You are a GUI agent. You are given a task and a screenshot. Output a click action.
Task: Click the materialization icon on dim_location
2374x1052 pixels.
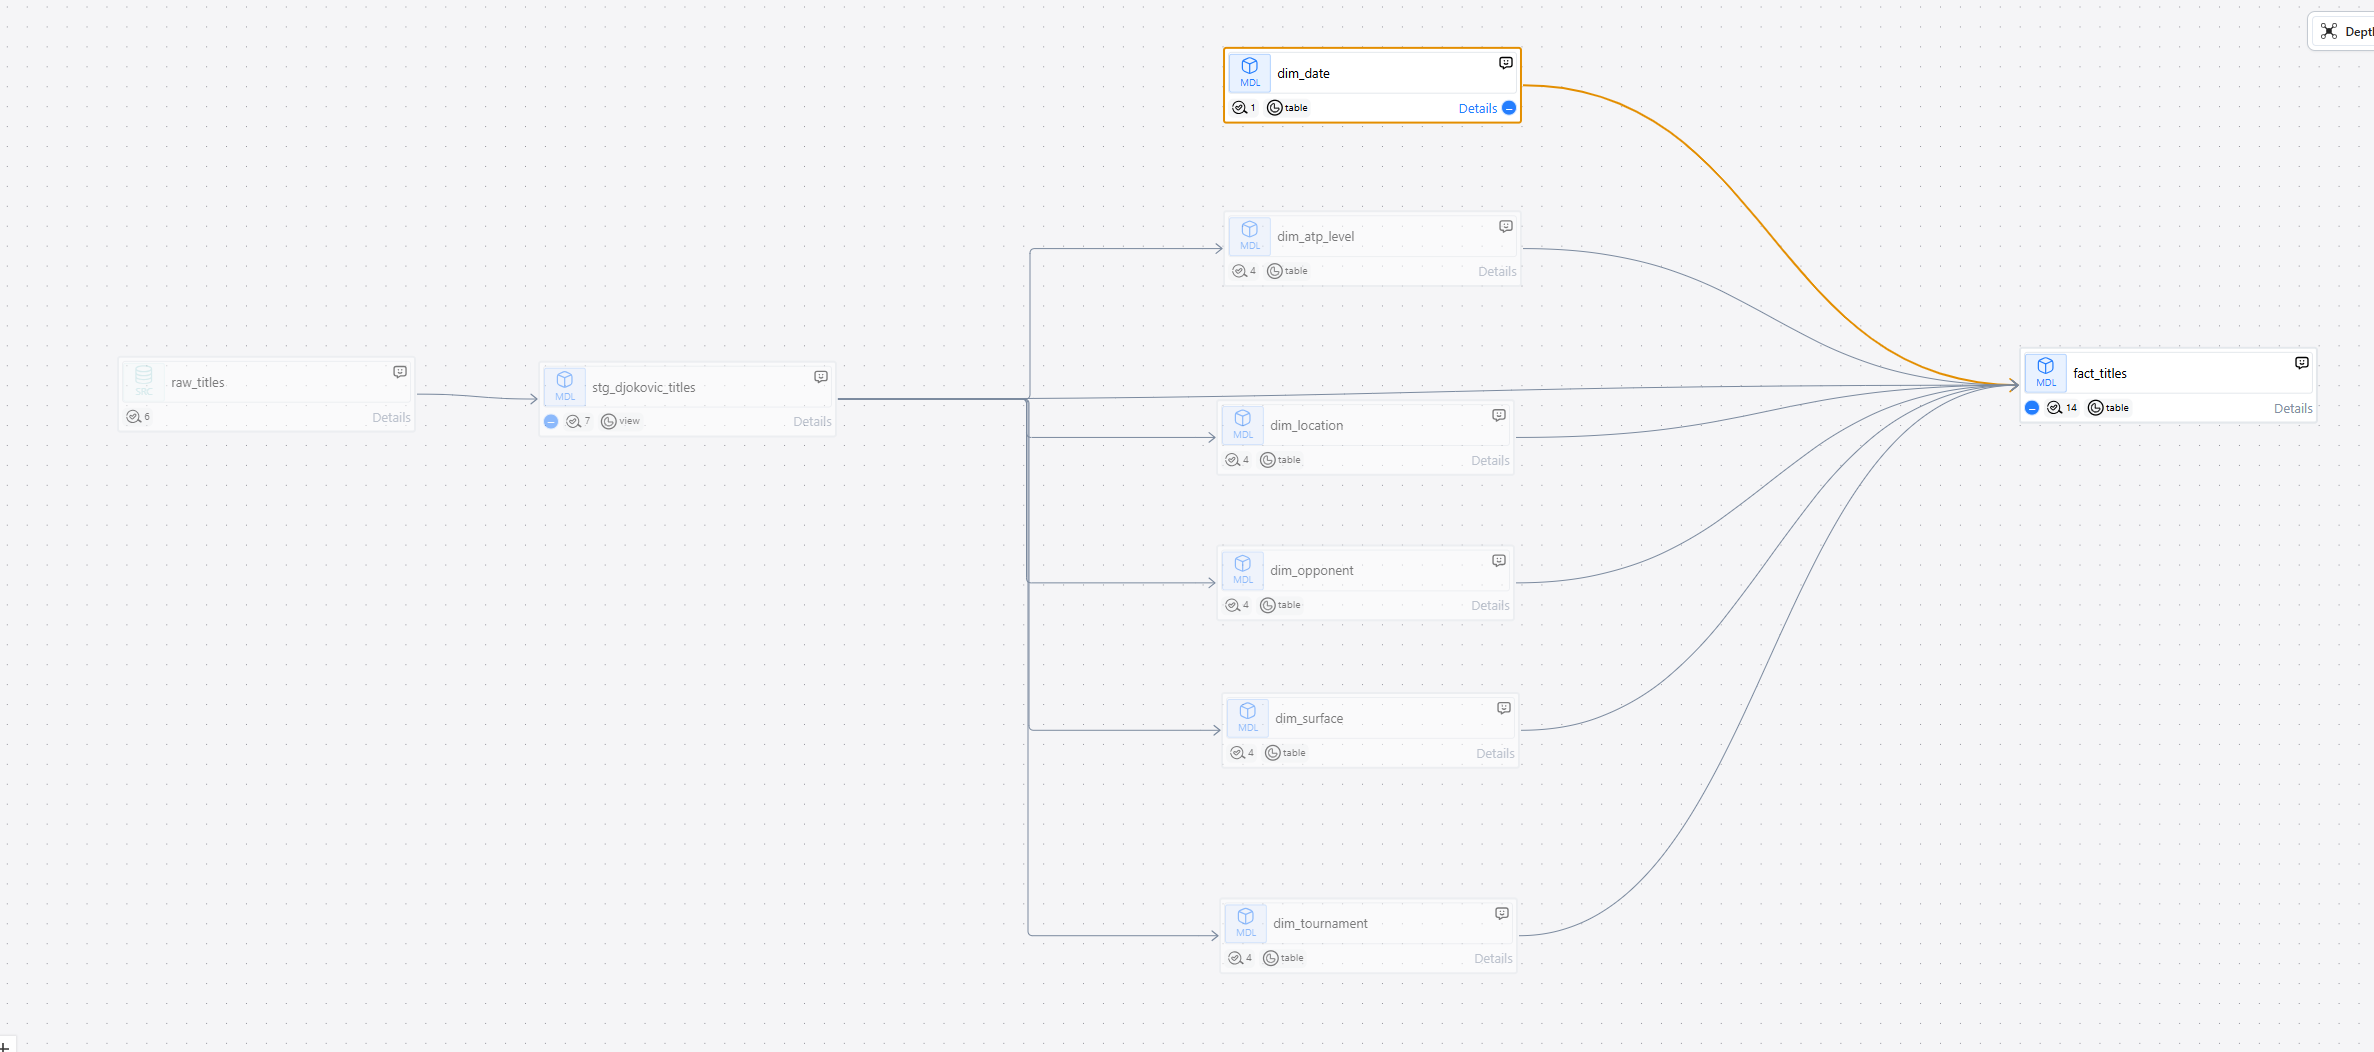(x=1267, y=460)
